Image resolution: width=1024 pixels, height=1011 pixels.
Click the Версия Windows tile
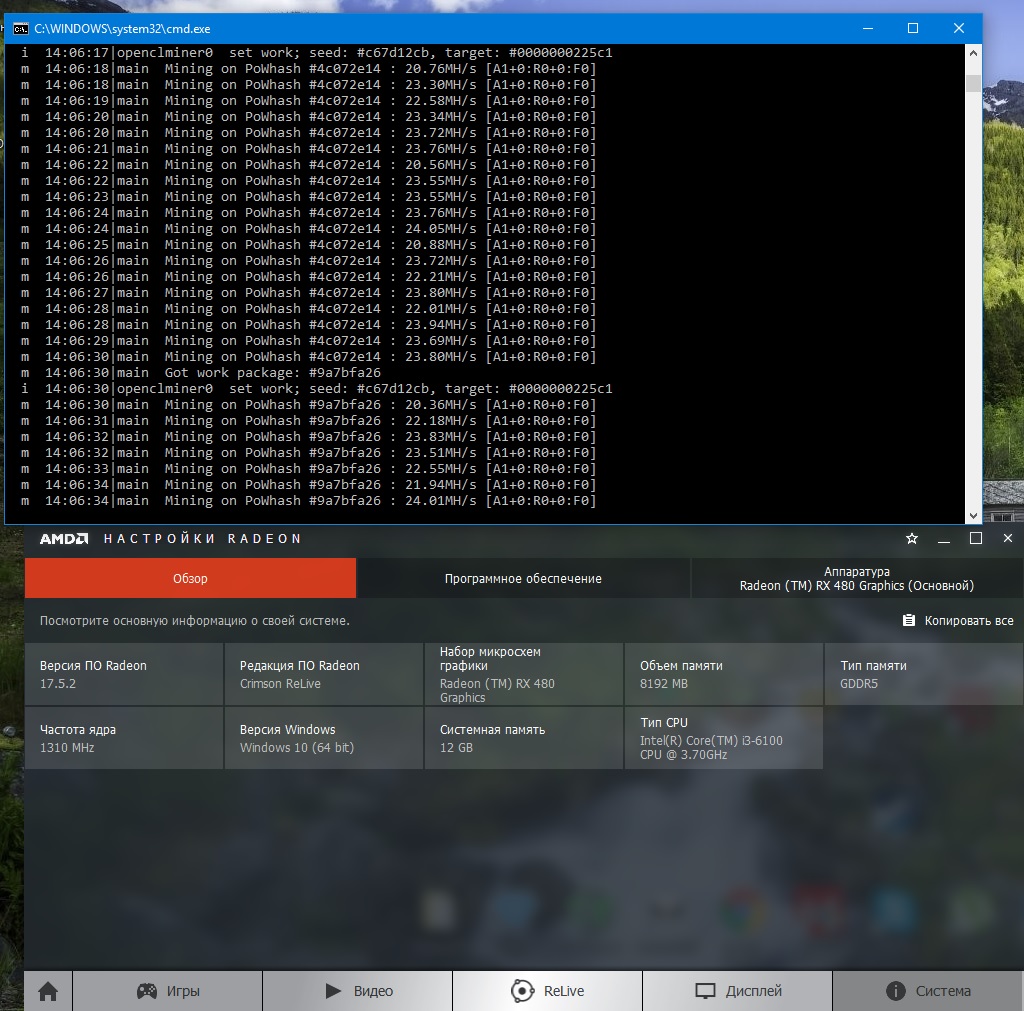[324, 738]
